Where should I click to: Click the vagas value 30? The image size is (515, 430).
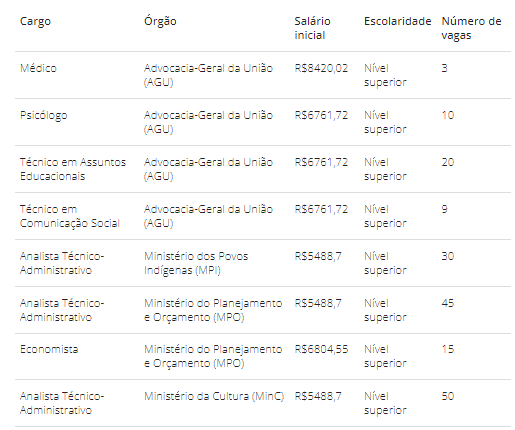pos(448,256)
